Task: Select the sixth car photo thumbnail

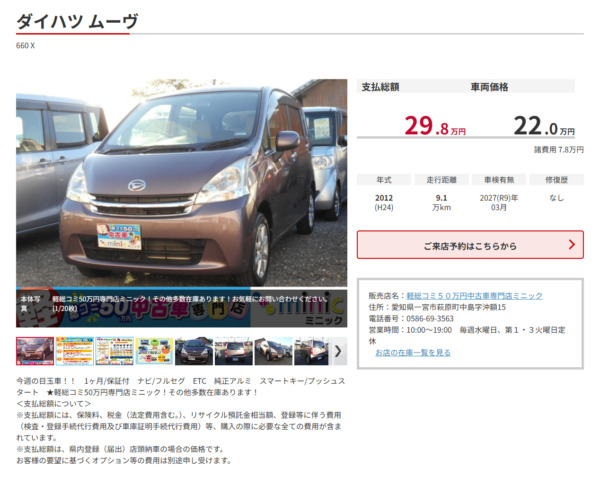Action: 234,351
